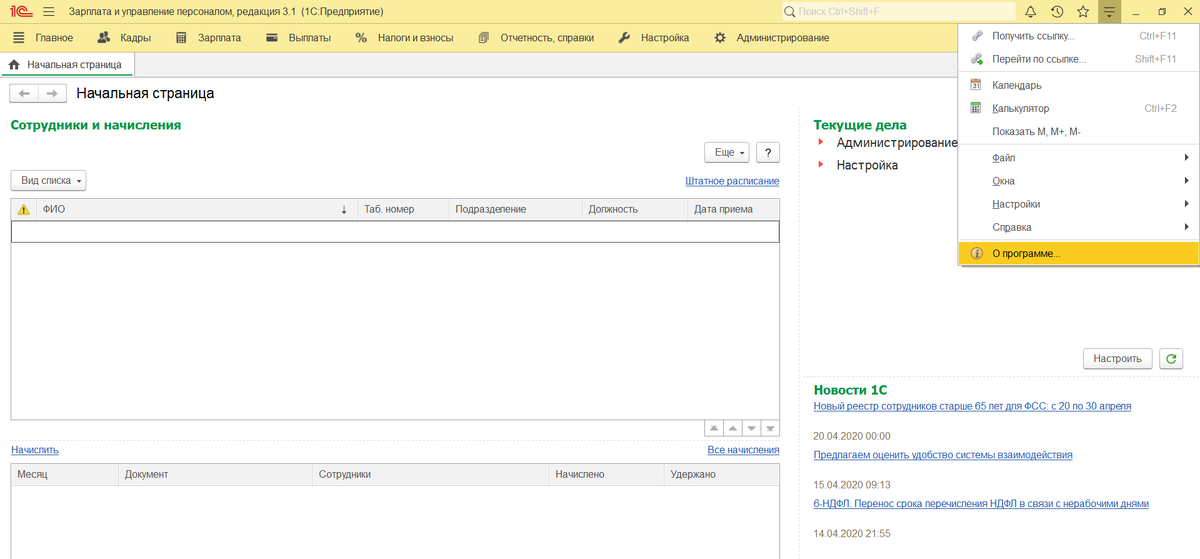Expand Настройка in Текущие дела
Image resolution: width=1200 pixels, height=559 pixels.
coord(822,165)
